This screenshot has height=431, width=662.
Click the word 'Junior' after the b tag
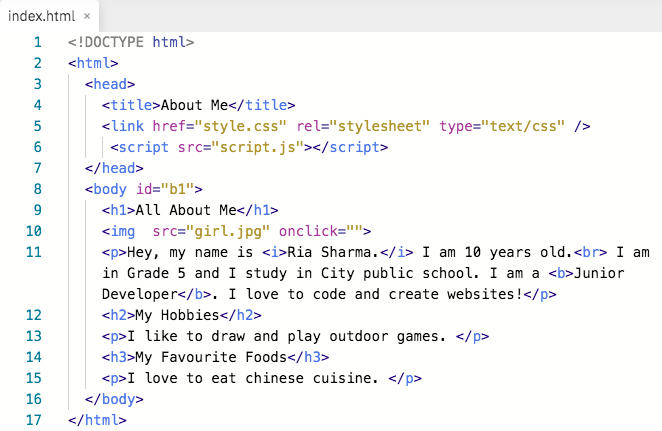(x=599, y=273)
